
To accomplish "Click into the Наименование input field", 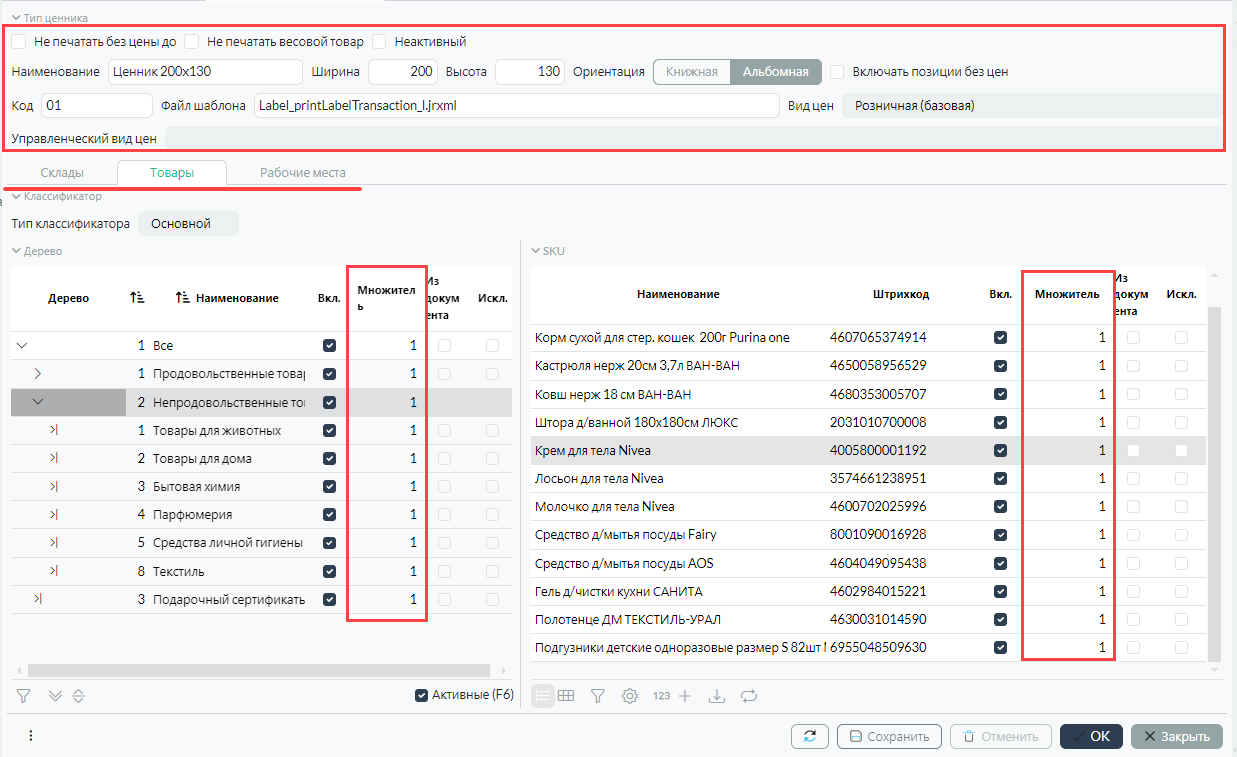I will 204,72.
